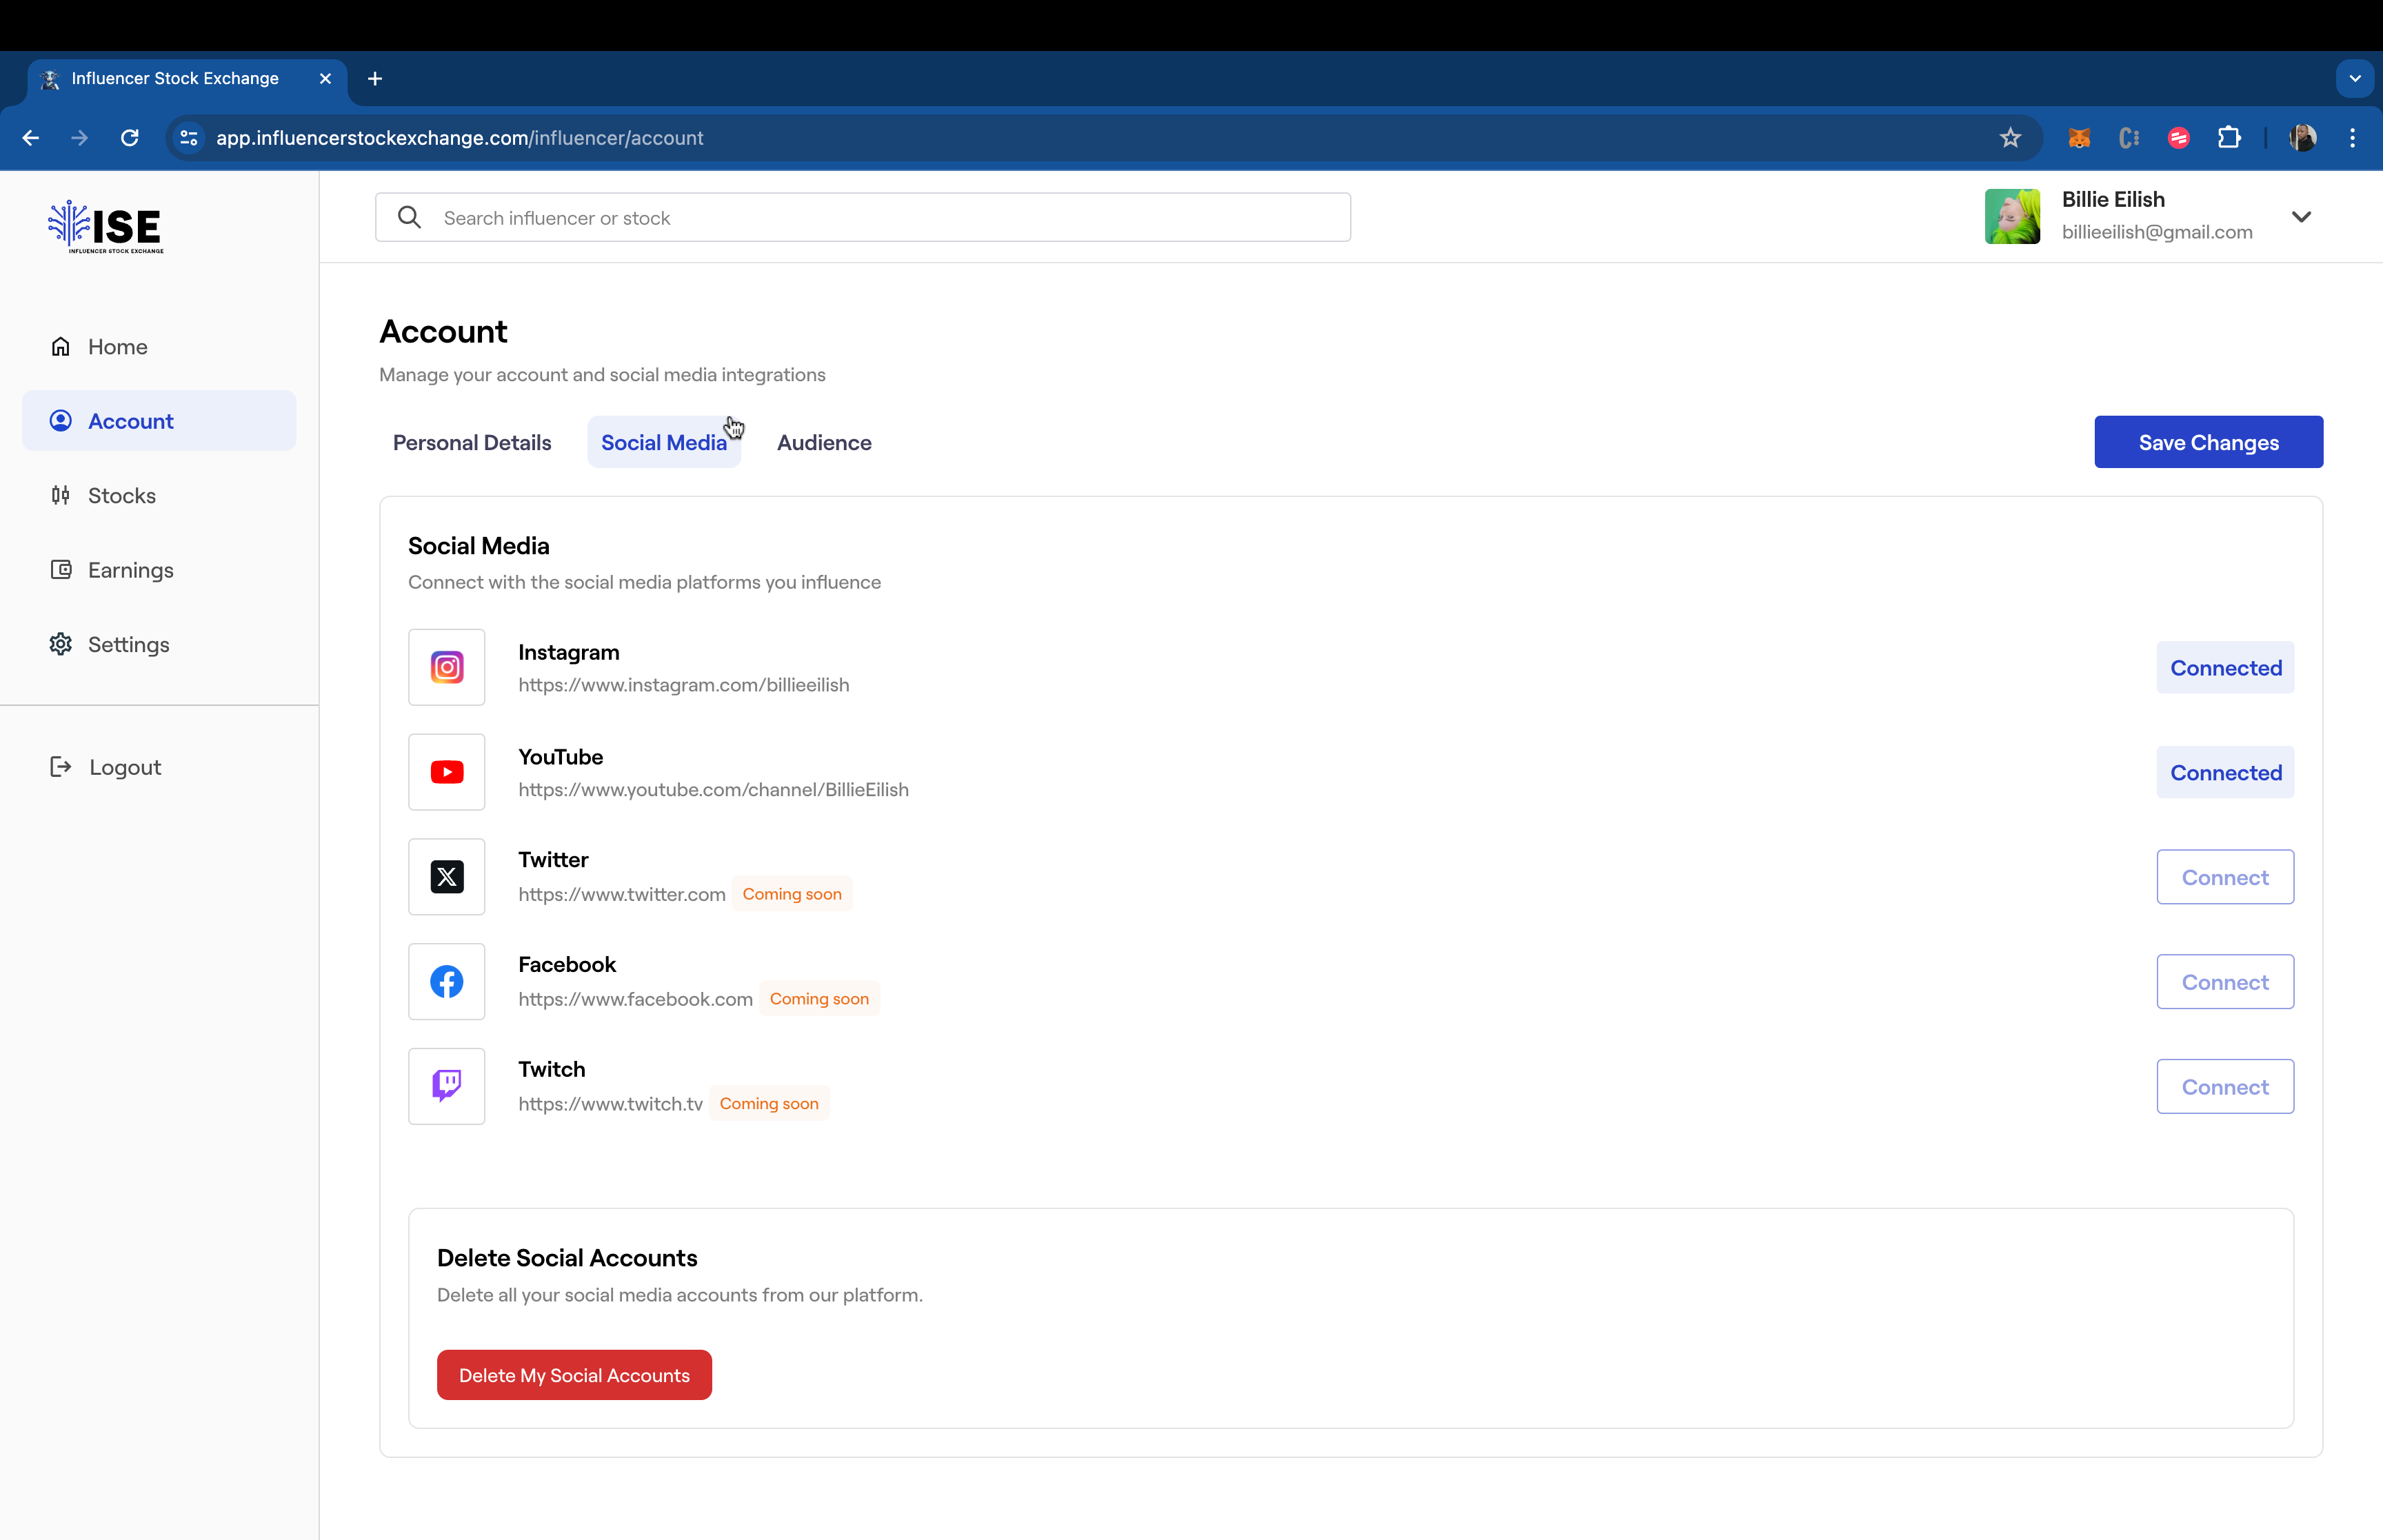
Task: Click Instagram Connected button
Action: pos(2225,667)
